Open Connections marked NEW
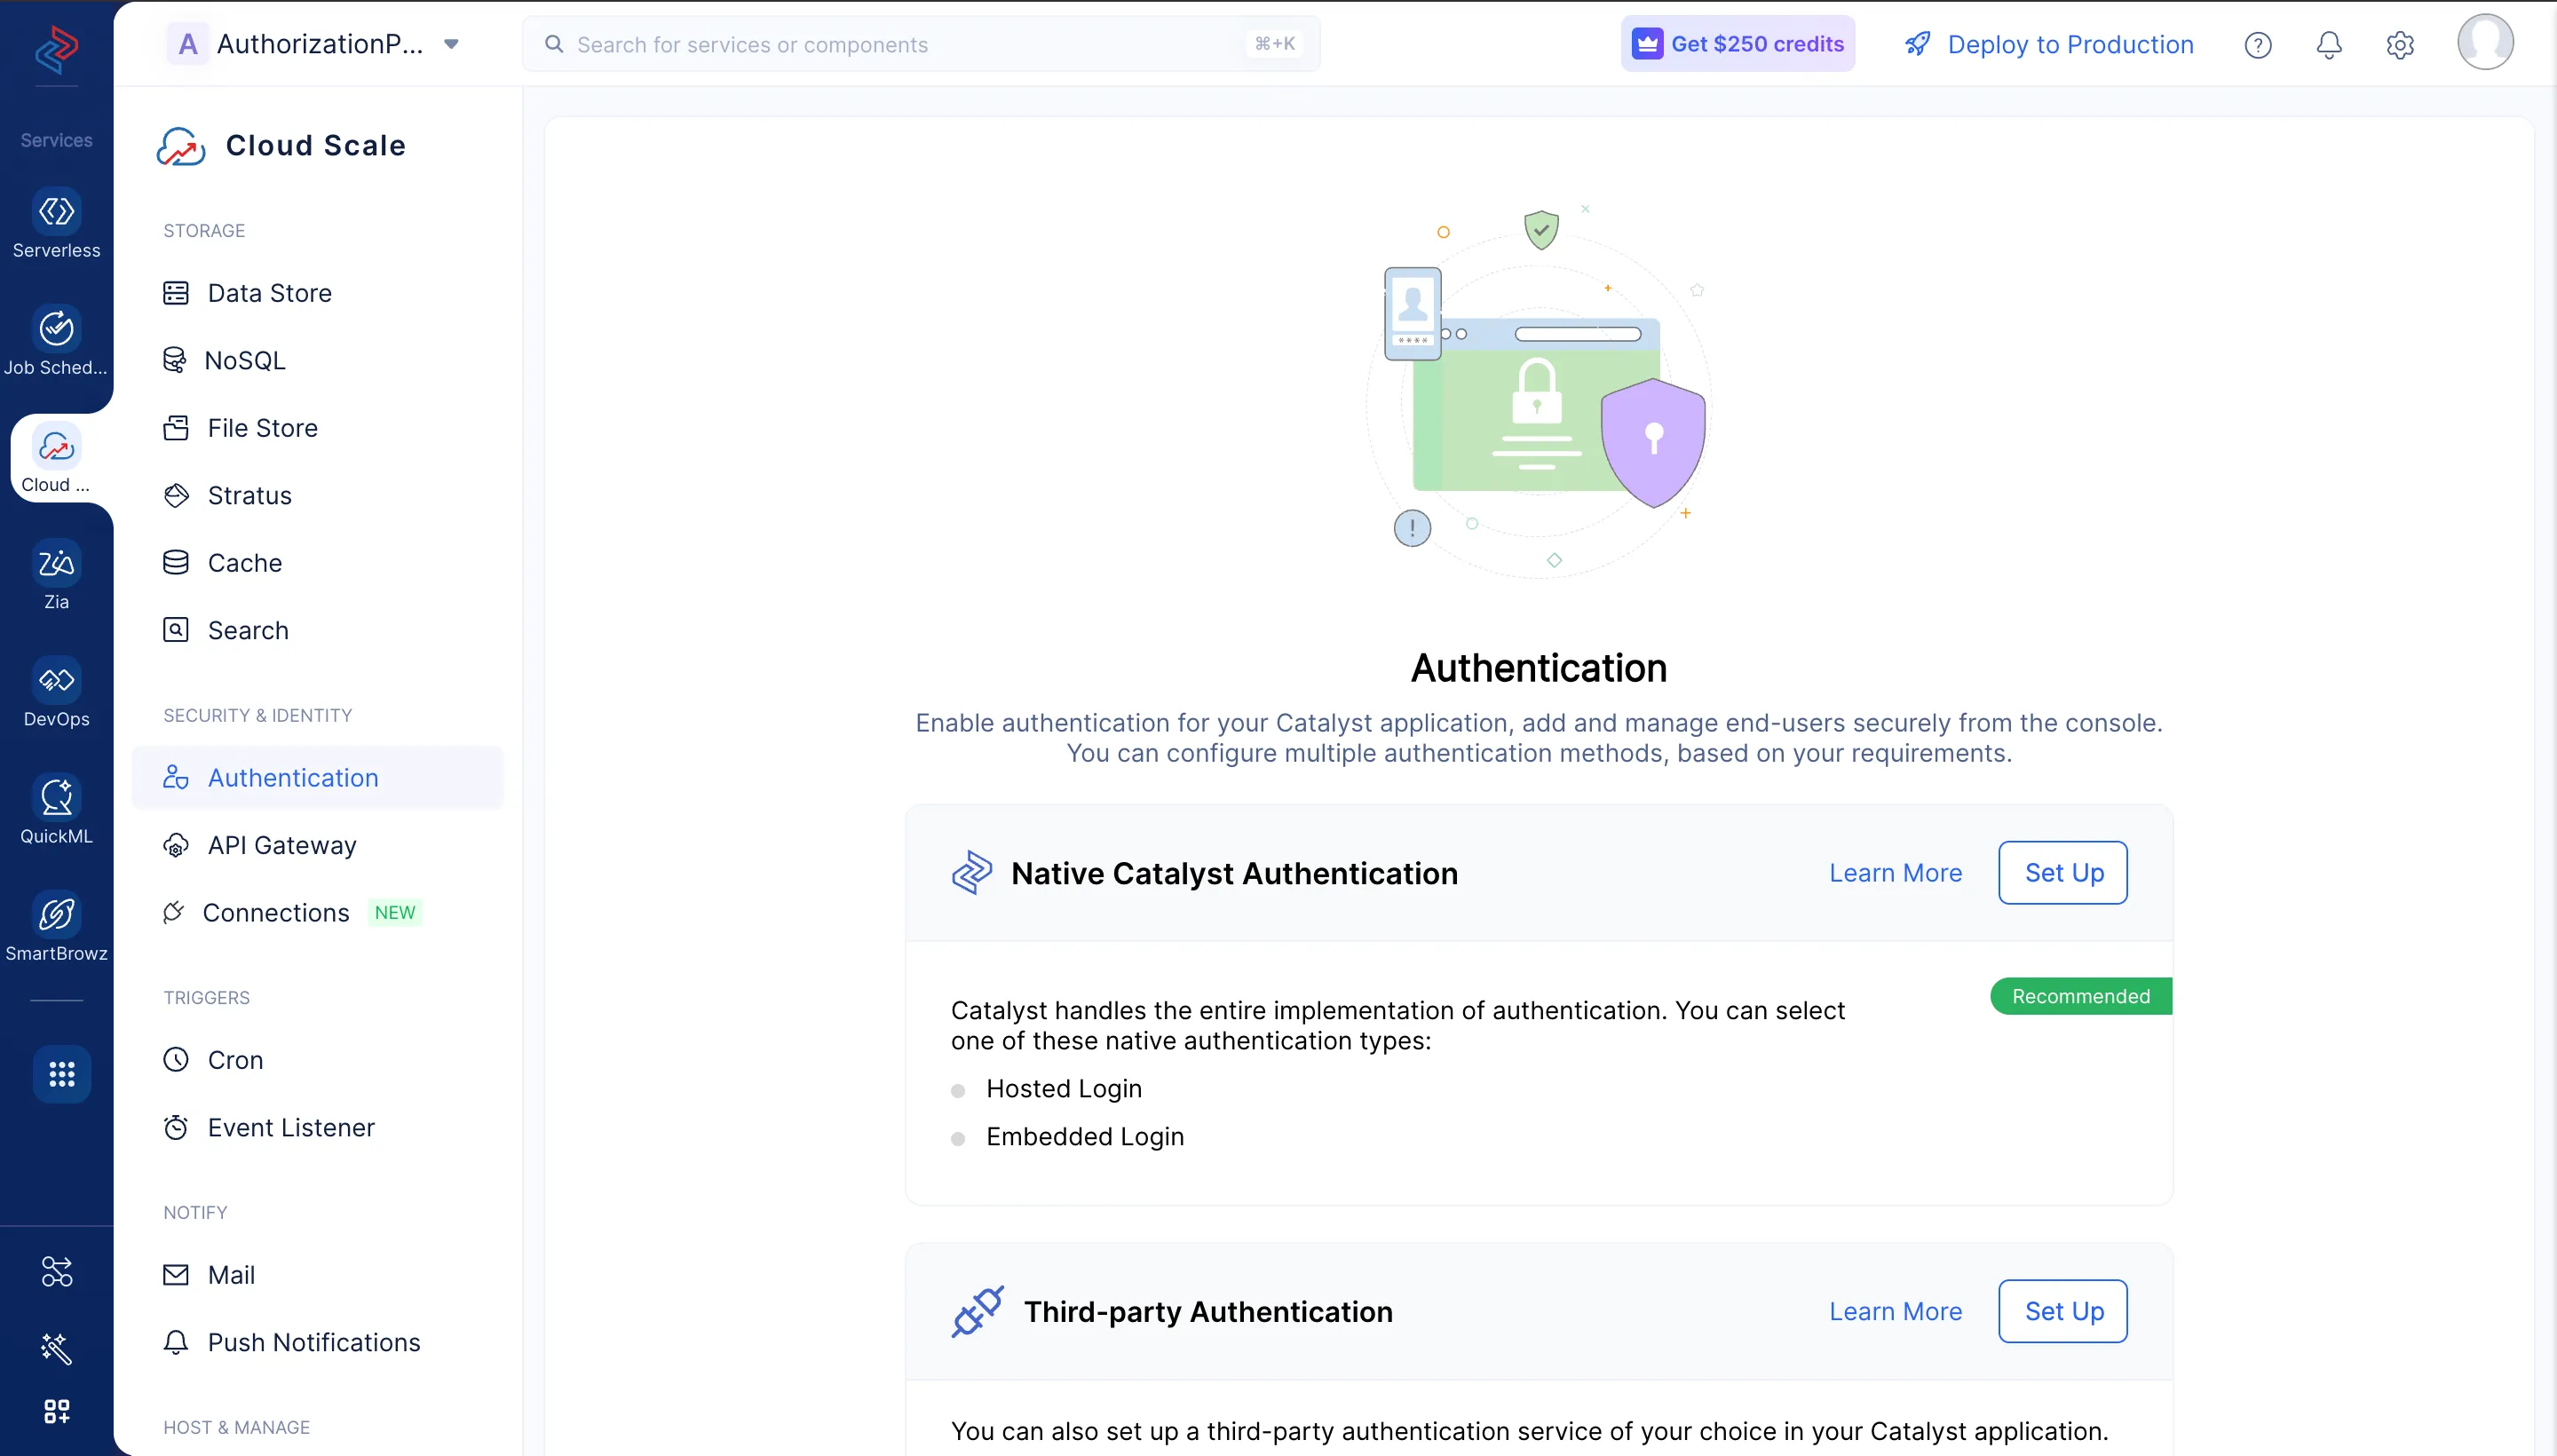2557x1456 pixels. tap(276, 912)
